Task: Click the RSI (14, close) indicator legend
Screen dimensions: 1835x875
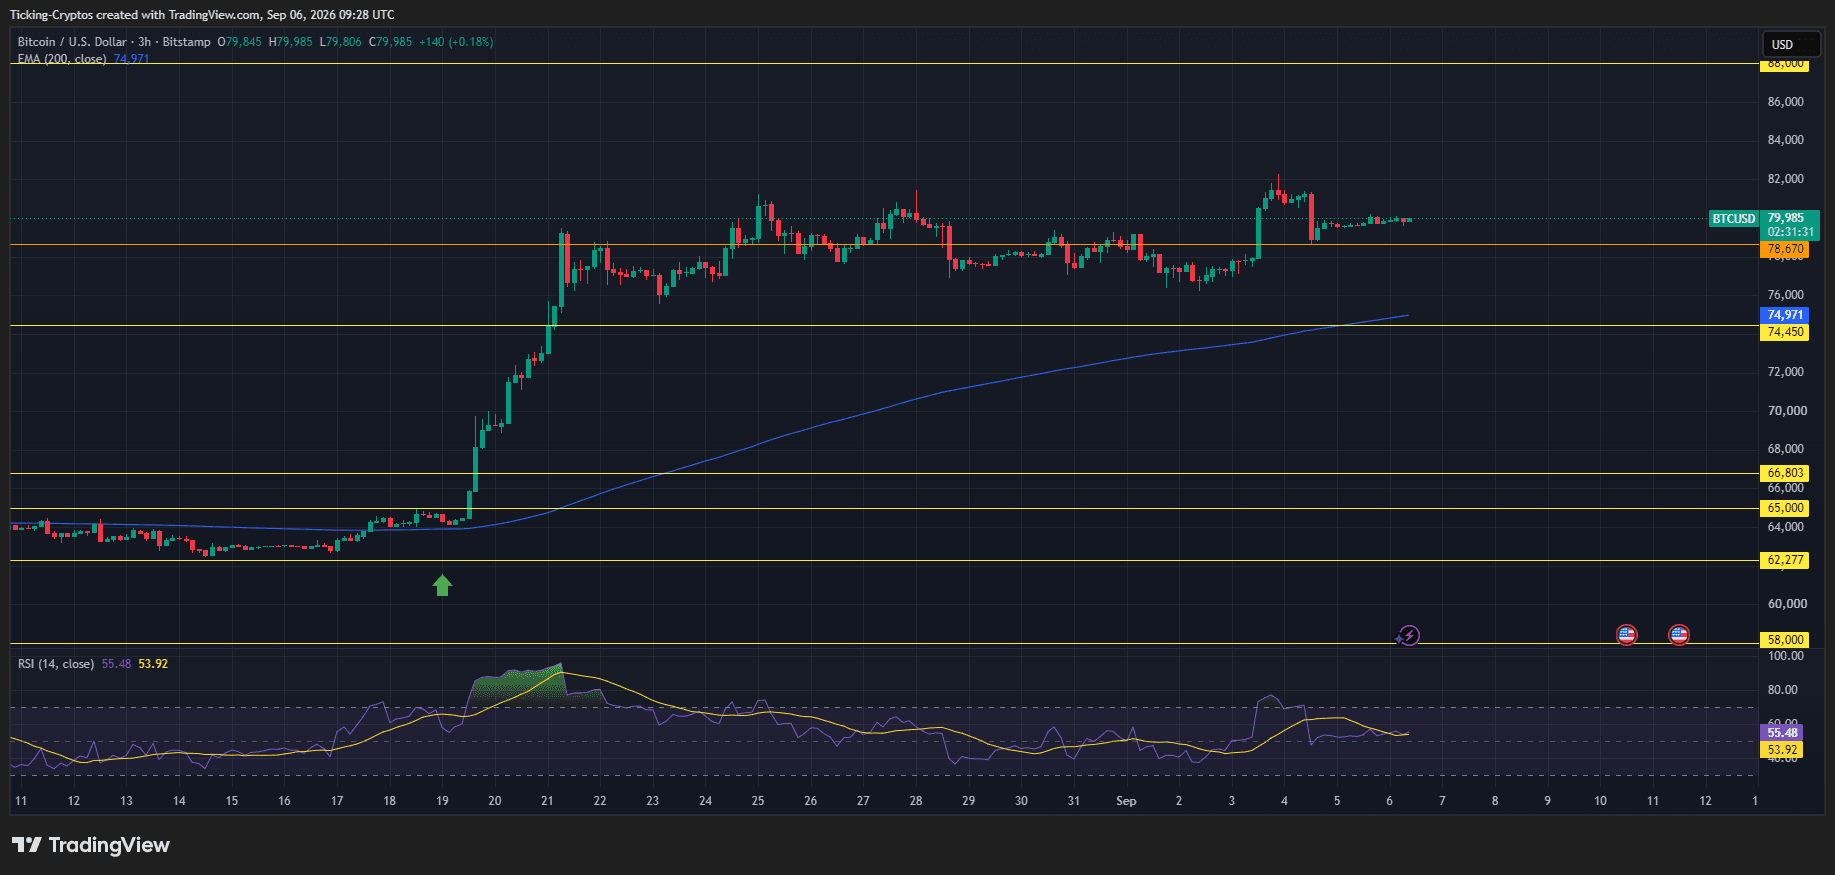Action: tap(56, 664)
